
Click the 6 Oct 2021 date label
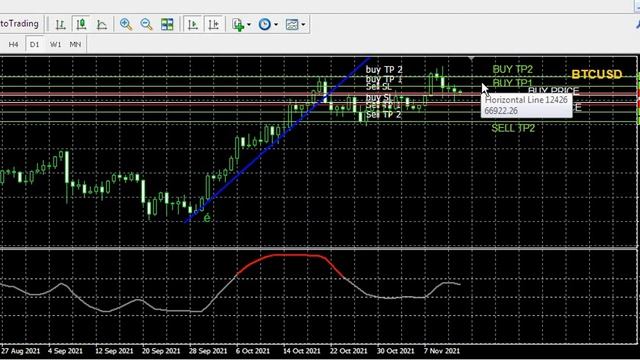click(253, 351)
